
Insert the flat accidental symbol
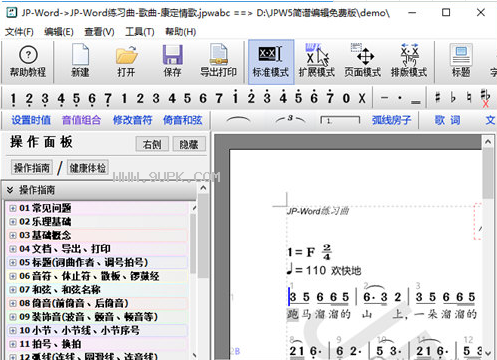point(453,98)
